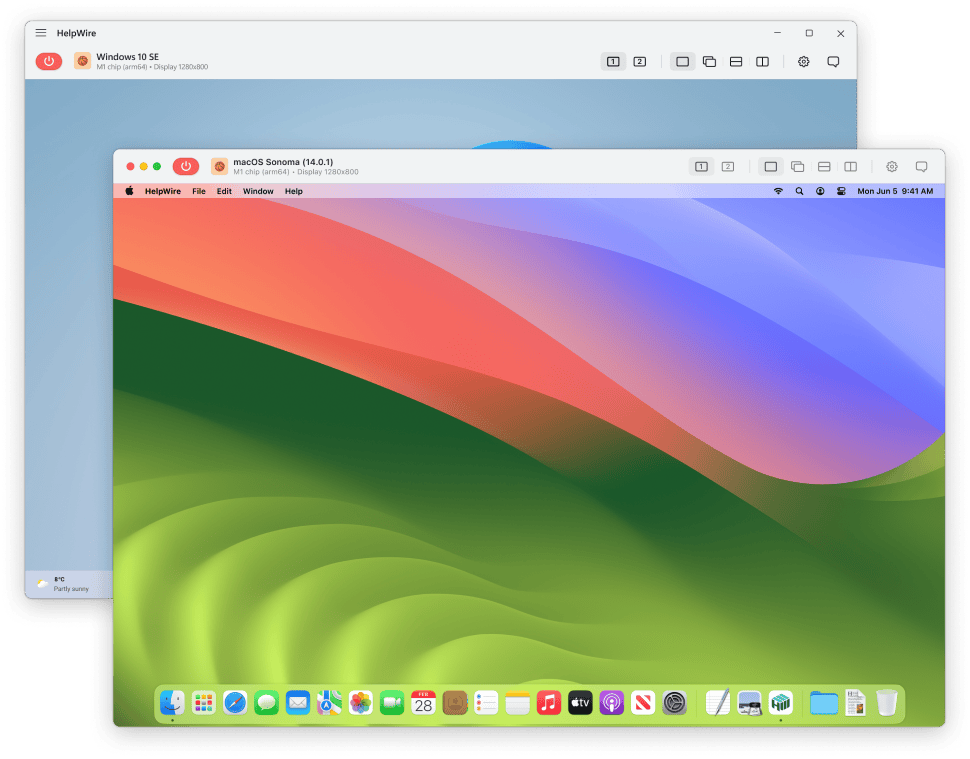Click the red power button for macOS Sonoma session

coord(185,166)
